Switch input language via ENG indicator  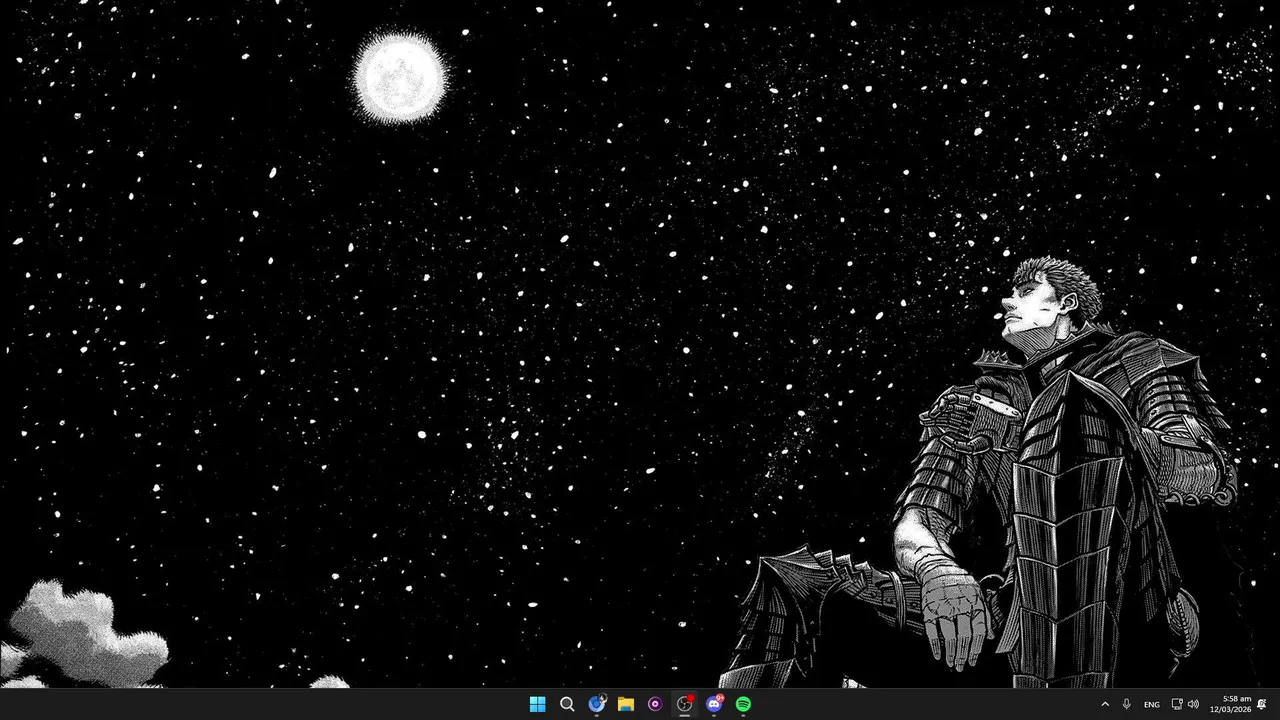pos(1152,704)
